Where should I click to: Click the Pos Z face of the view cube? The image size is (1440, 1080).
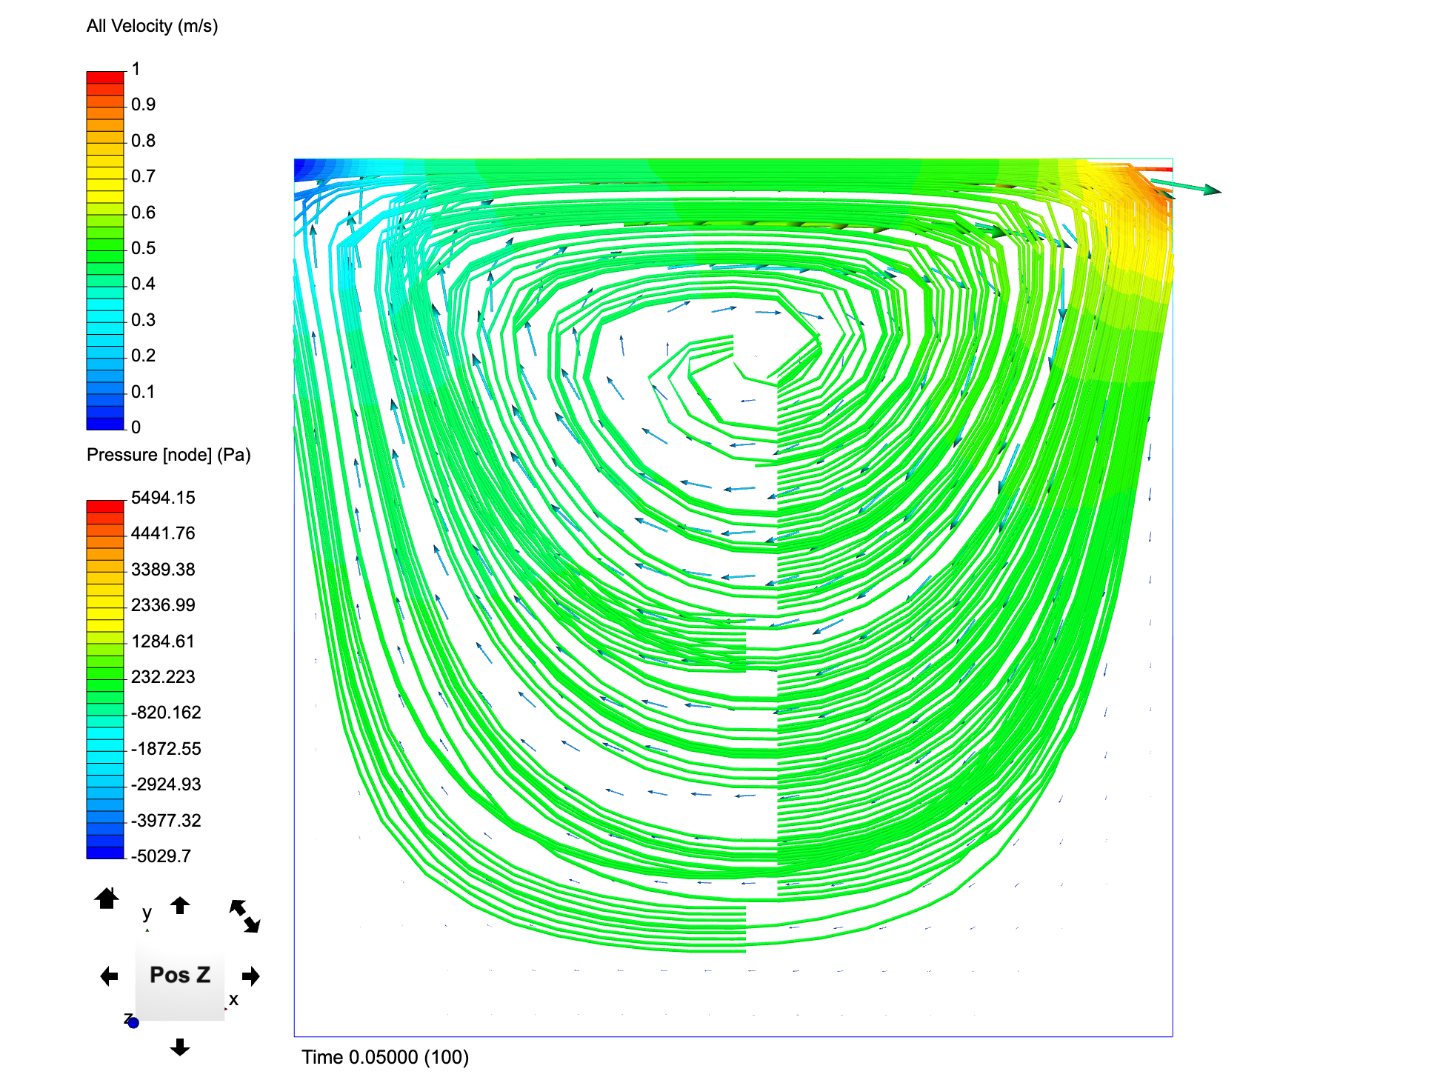click(x=180, y=975)
